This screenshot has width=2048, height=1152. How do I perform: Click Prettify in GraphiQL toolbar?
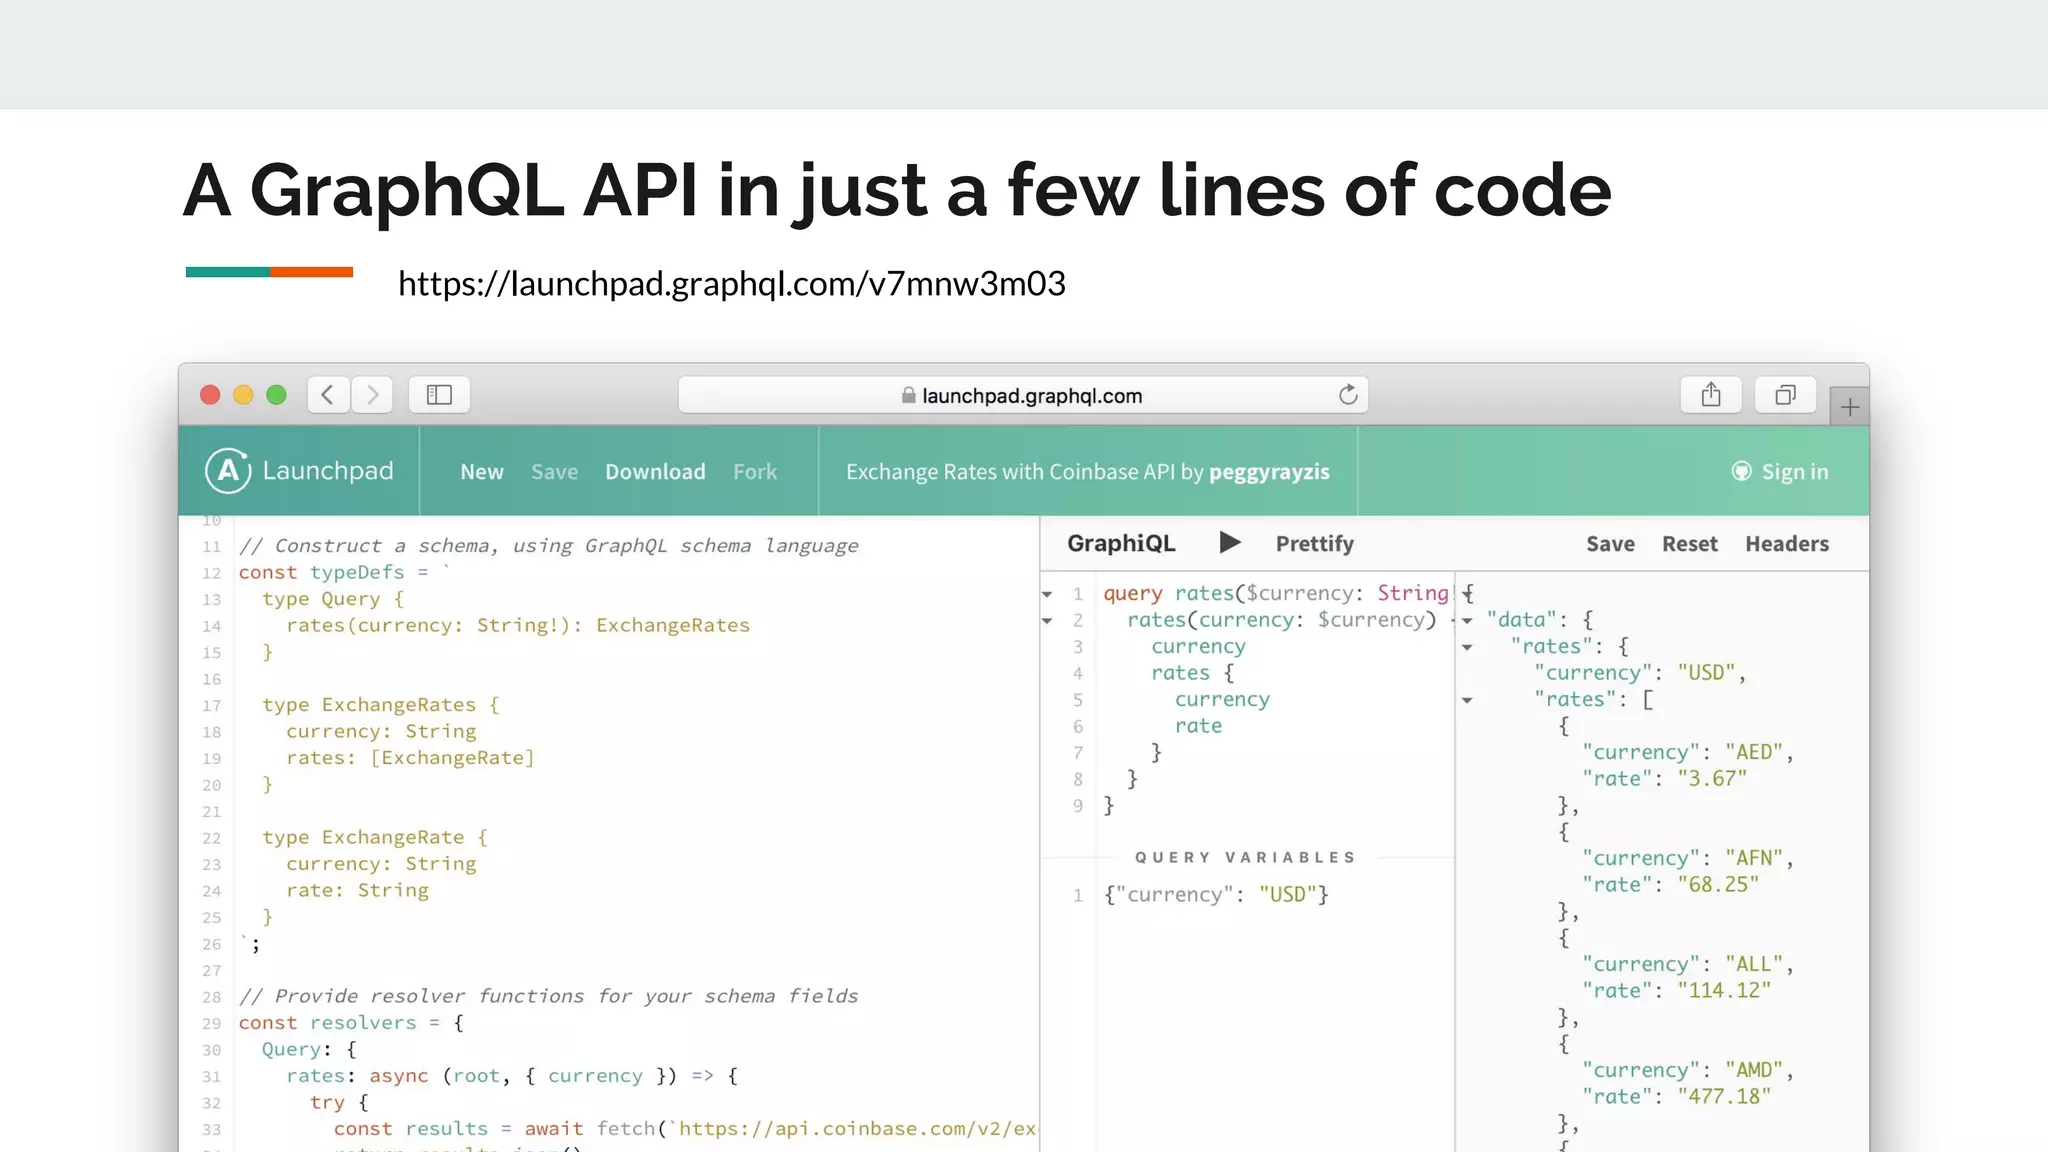1315,544
